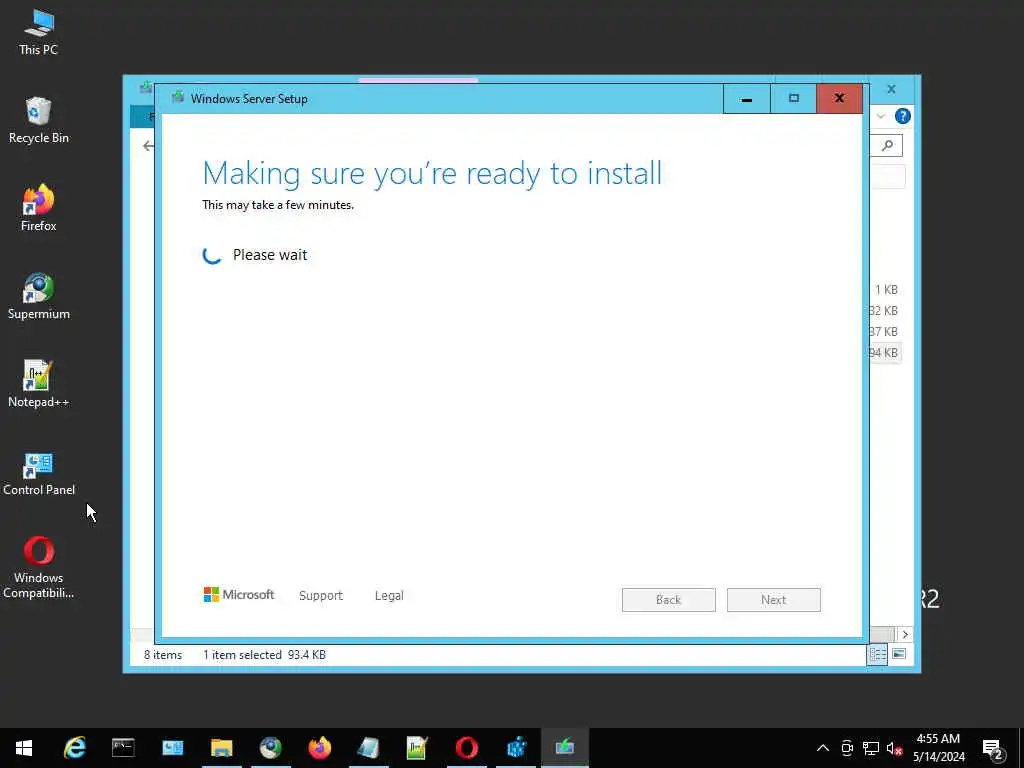Switch to Opera in the taskbar

(x=466, y=748)
